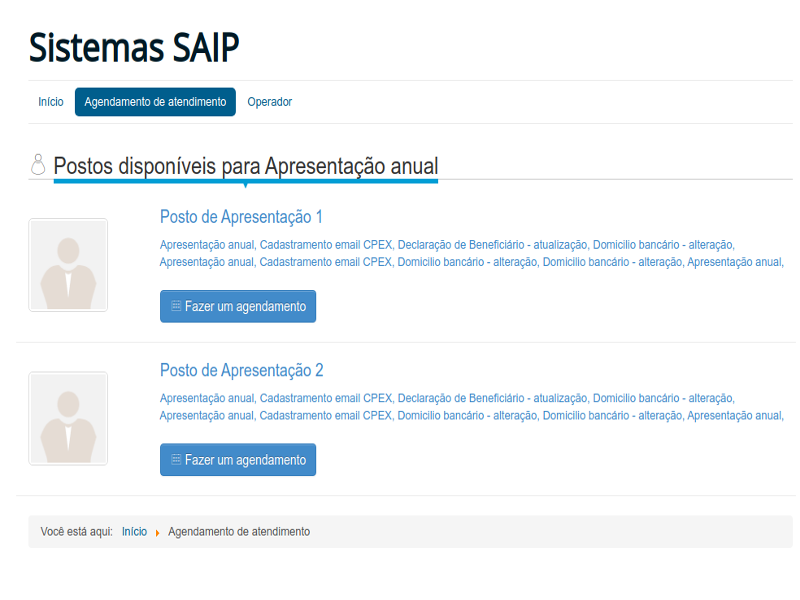Click the avatar image for Posto de Apresentação 1
The width and height of the screenshot is (800, 600).
pos(68,265)
